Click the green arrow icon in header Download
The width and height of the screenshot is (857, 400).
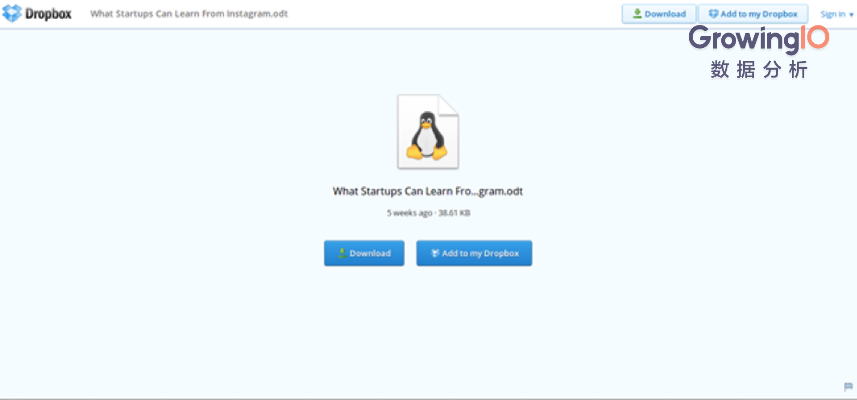(637, 14)
